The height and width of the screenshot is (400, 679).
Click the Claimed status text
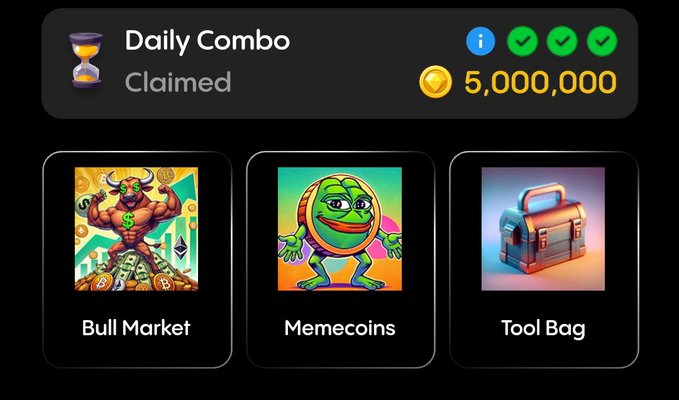(x=178, y=82)
